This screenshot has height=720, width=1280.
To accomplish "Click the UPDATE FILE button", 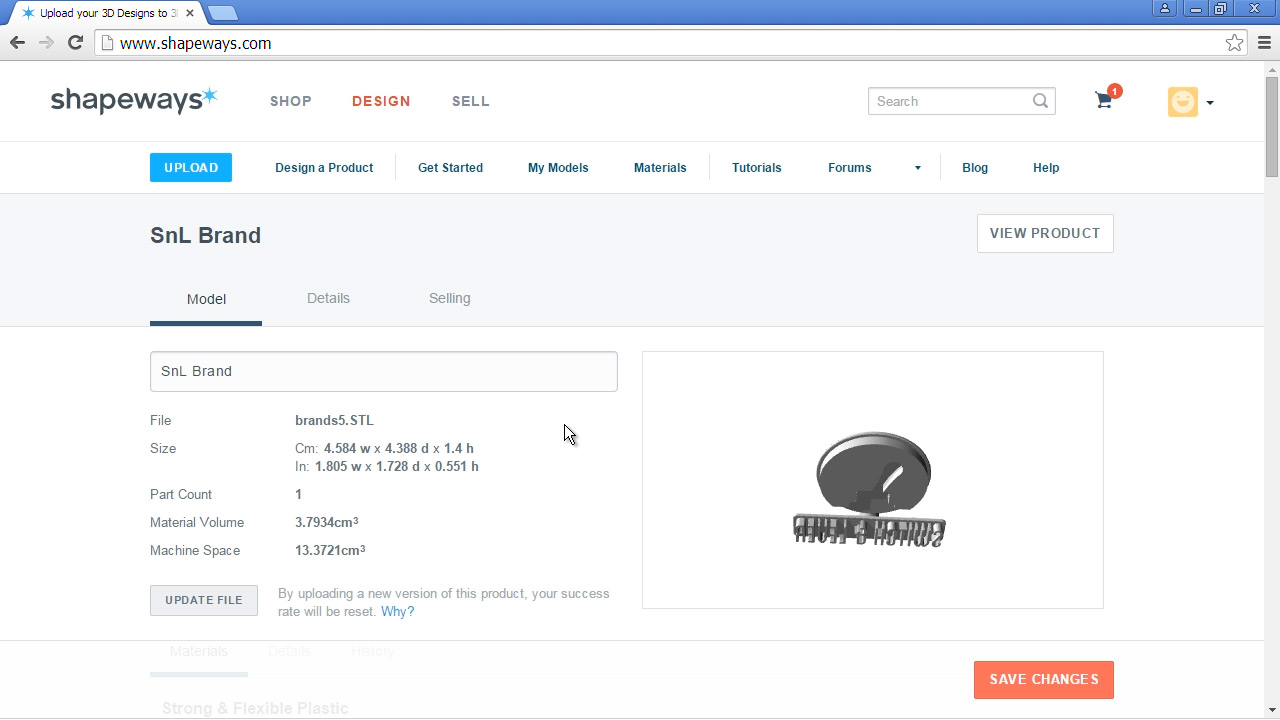I will pos(204,600).
